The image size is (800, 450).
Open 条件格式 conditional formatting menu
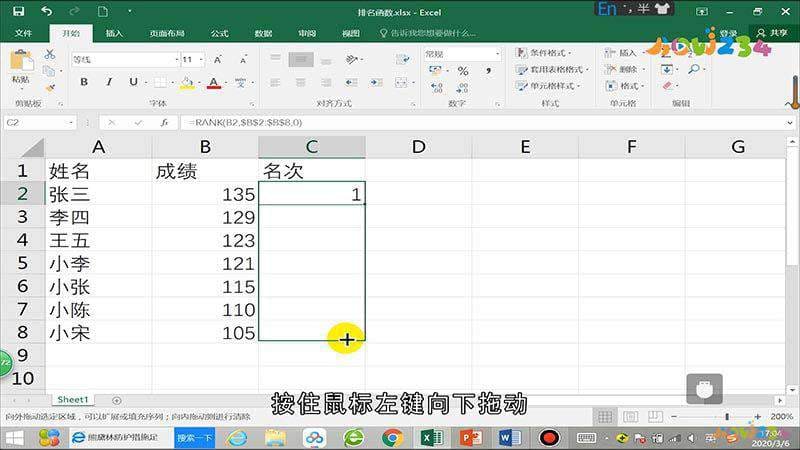543,53
